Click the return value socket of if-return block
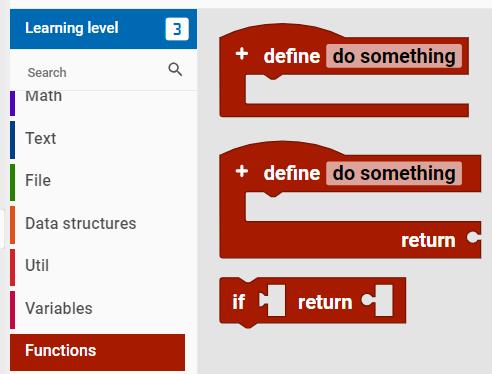This screenshot has width=492, height=374. (377, 300)
